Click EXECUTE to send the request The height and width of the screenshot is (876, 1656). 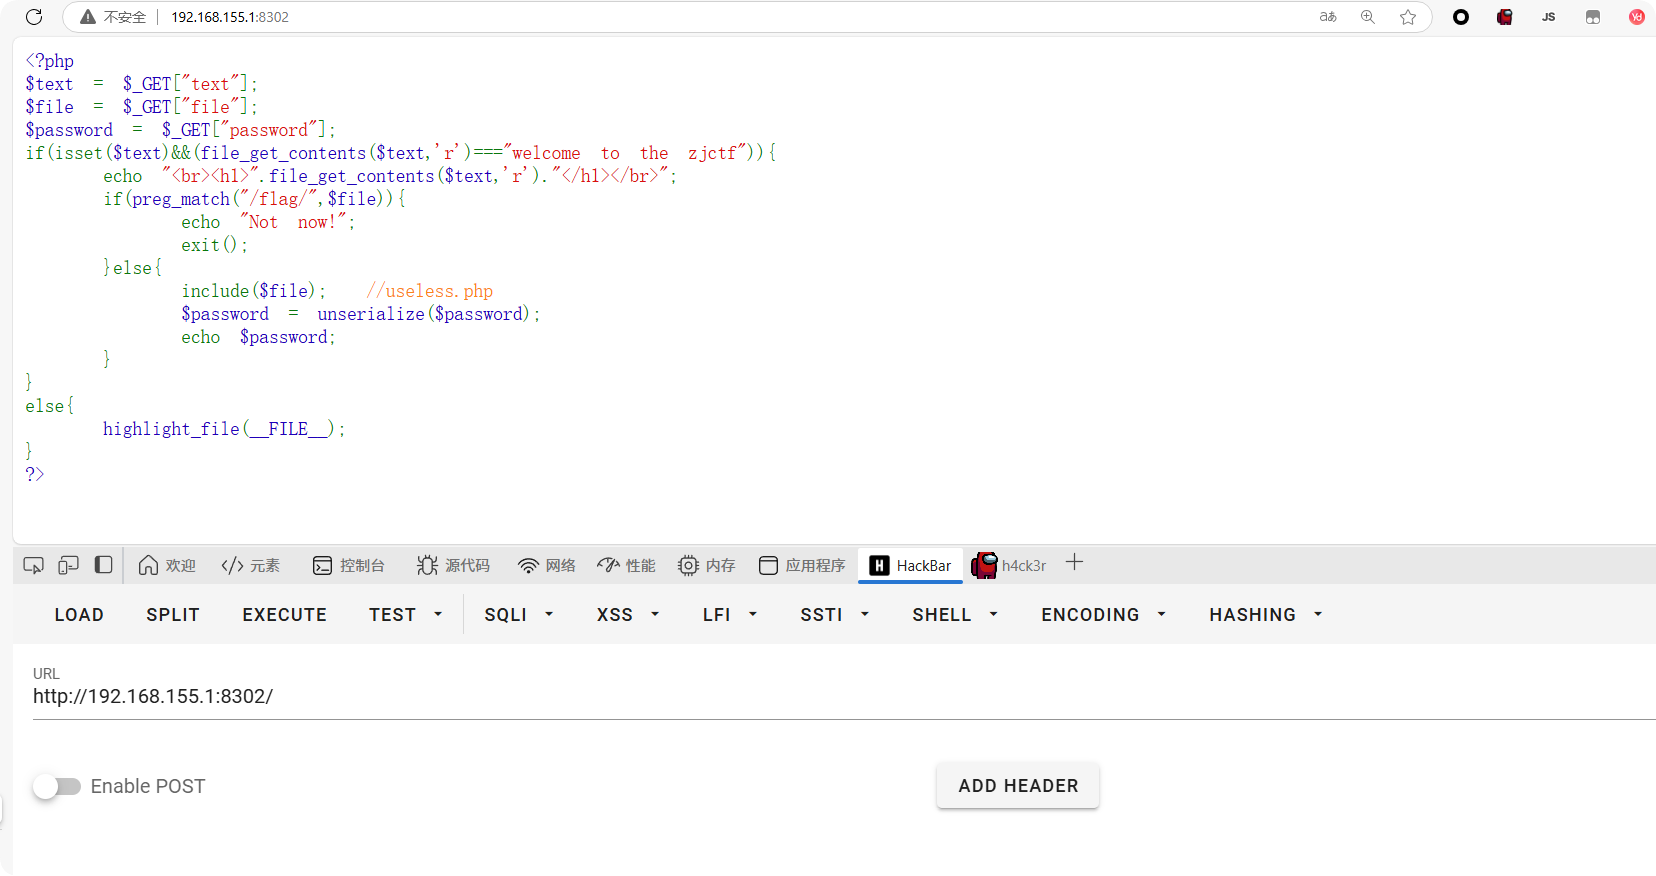[285, 615]
